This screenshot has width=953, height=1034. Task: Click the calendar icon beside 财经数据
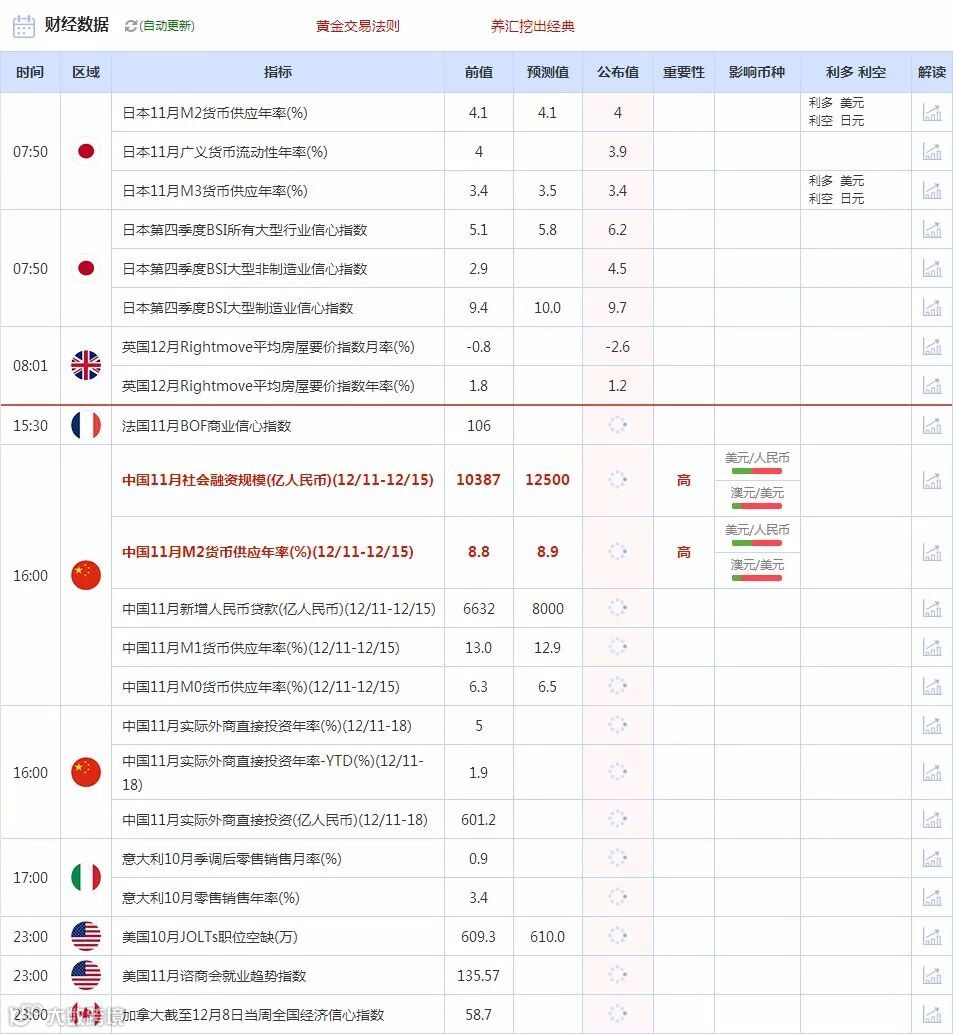click(24, 26)
